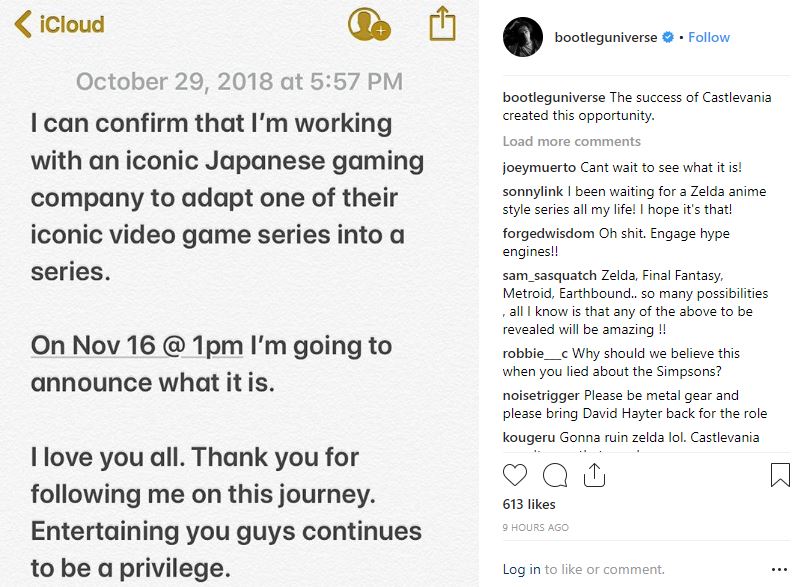The height and width of the screenshot is (587, 795).
Task: Click the add people icon in Notes
Action: (x=367, y=24)
